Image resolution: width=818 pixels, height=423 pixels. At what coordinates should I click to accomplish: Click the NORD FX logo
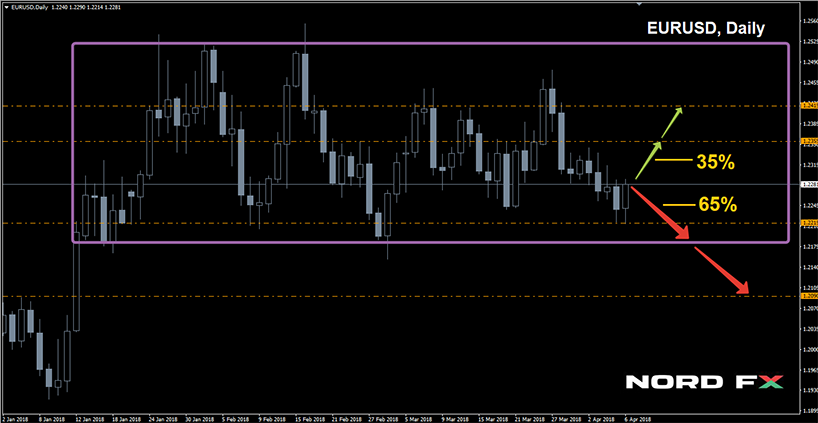click(x=704, y=382)
